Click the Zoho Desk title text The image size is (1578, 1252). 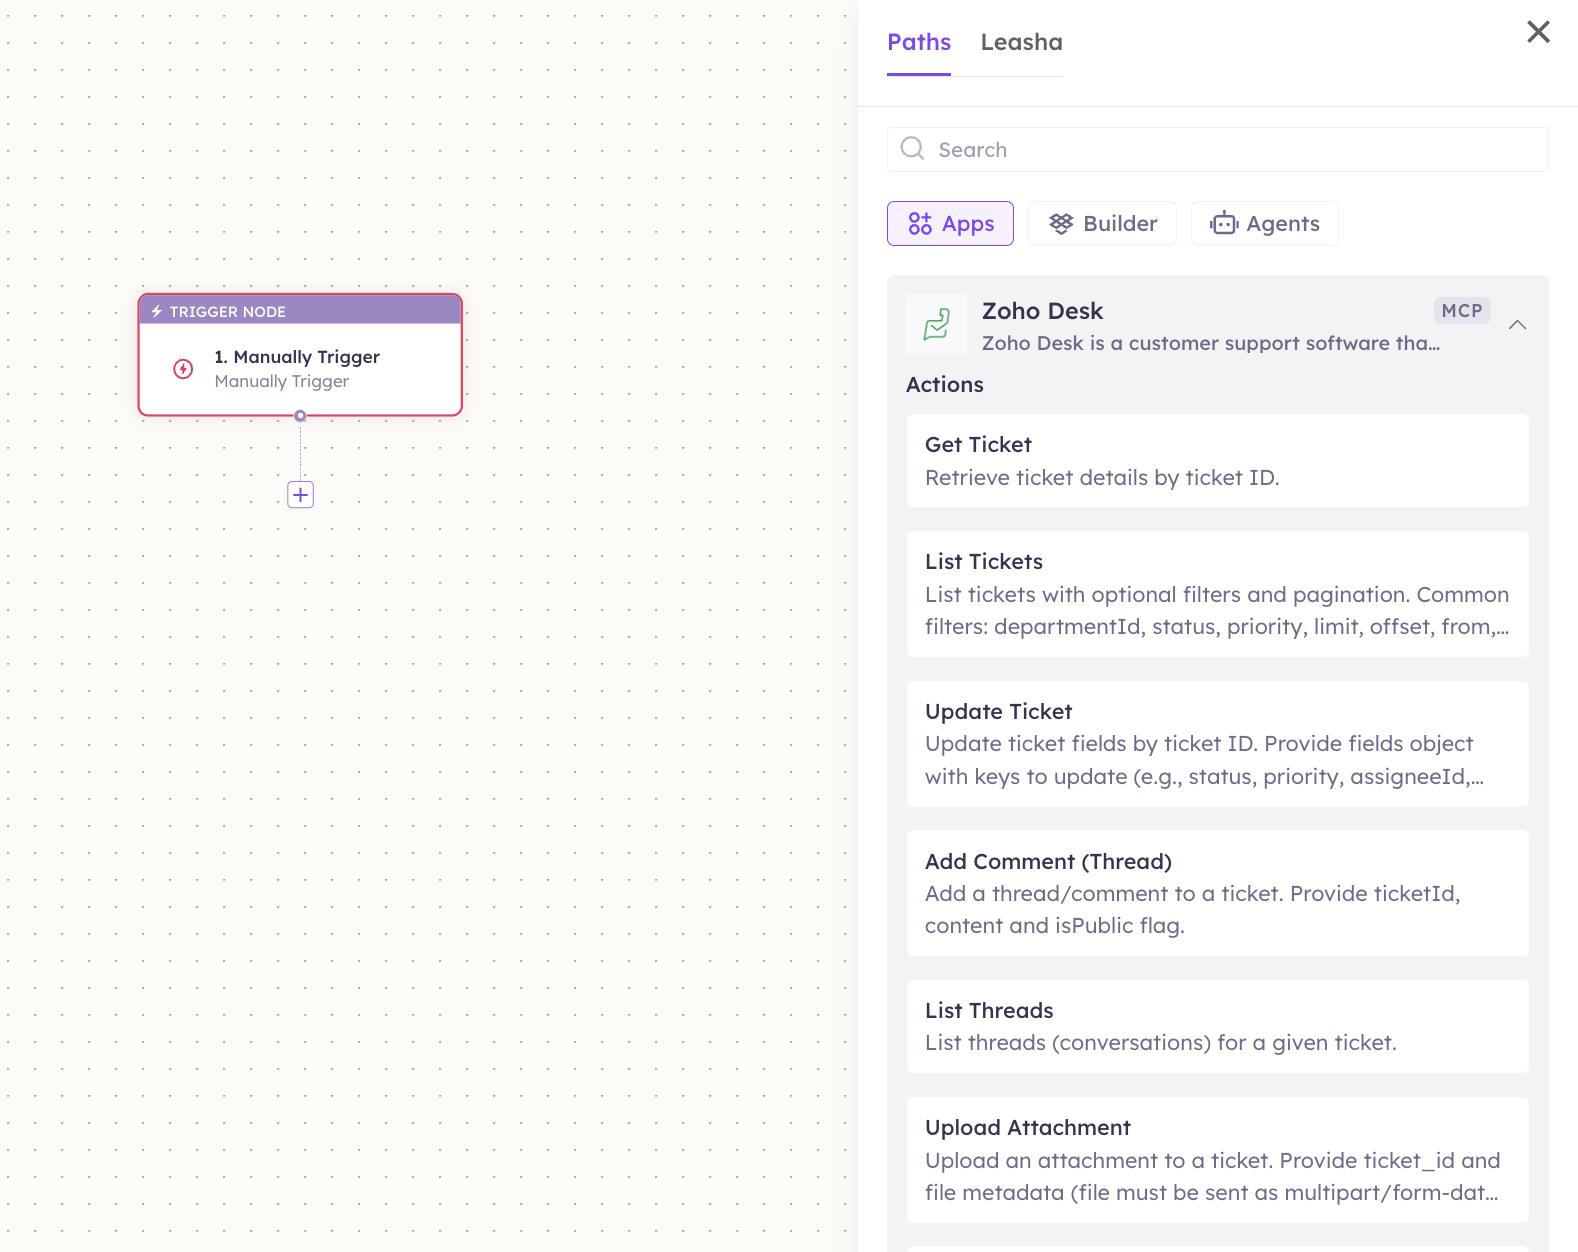pos(1042,311)
